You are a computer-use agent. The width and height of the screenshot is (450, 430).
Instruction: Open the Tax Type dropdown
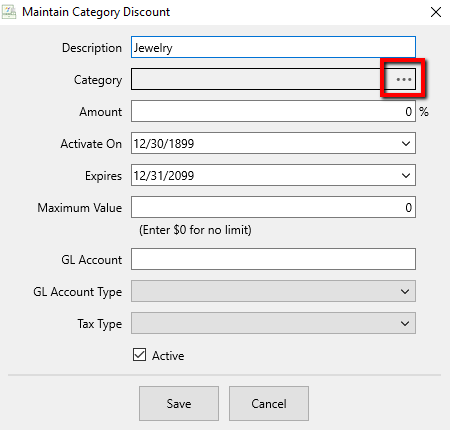click(273, 323)
